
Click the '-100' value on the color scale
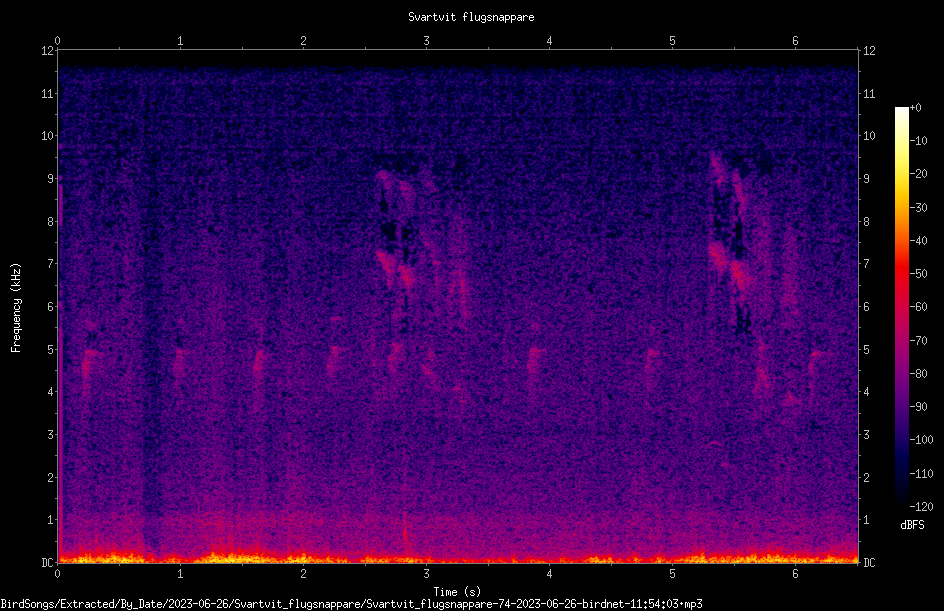point(922,440)
